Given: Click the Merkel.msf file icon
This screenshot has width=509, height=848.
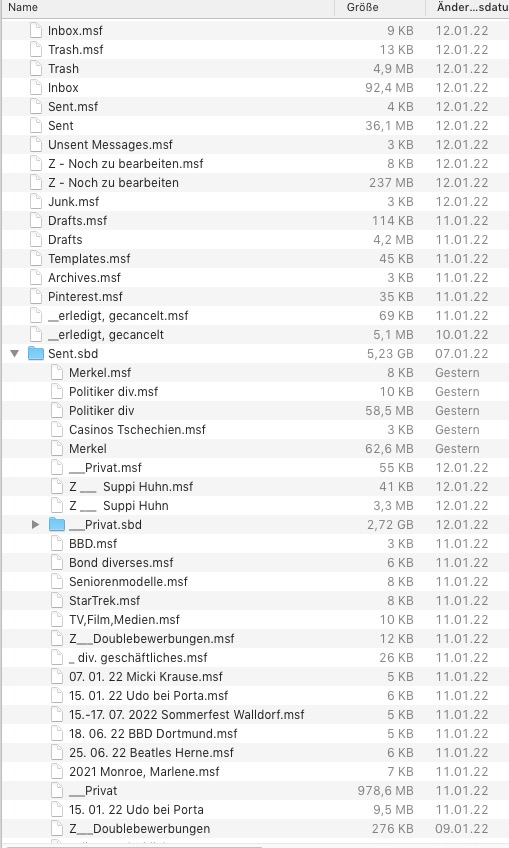Looking at the screenshot, I should (57, 373).
